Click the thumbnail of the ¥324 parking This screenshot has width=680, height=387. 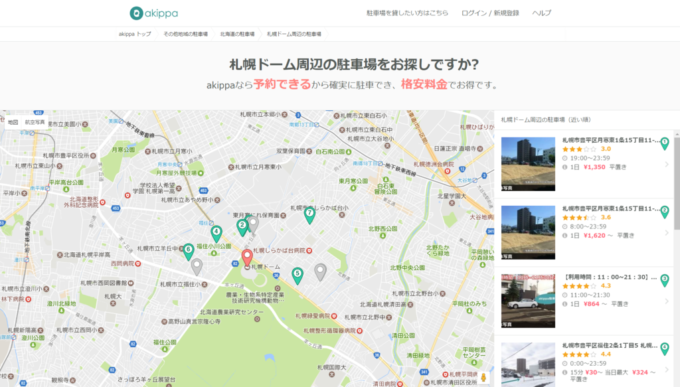(x=528, y=365)
